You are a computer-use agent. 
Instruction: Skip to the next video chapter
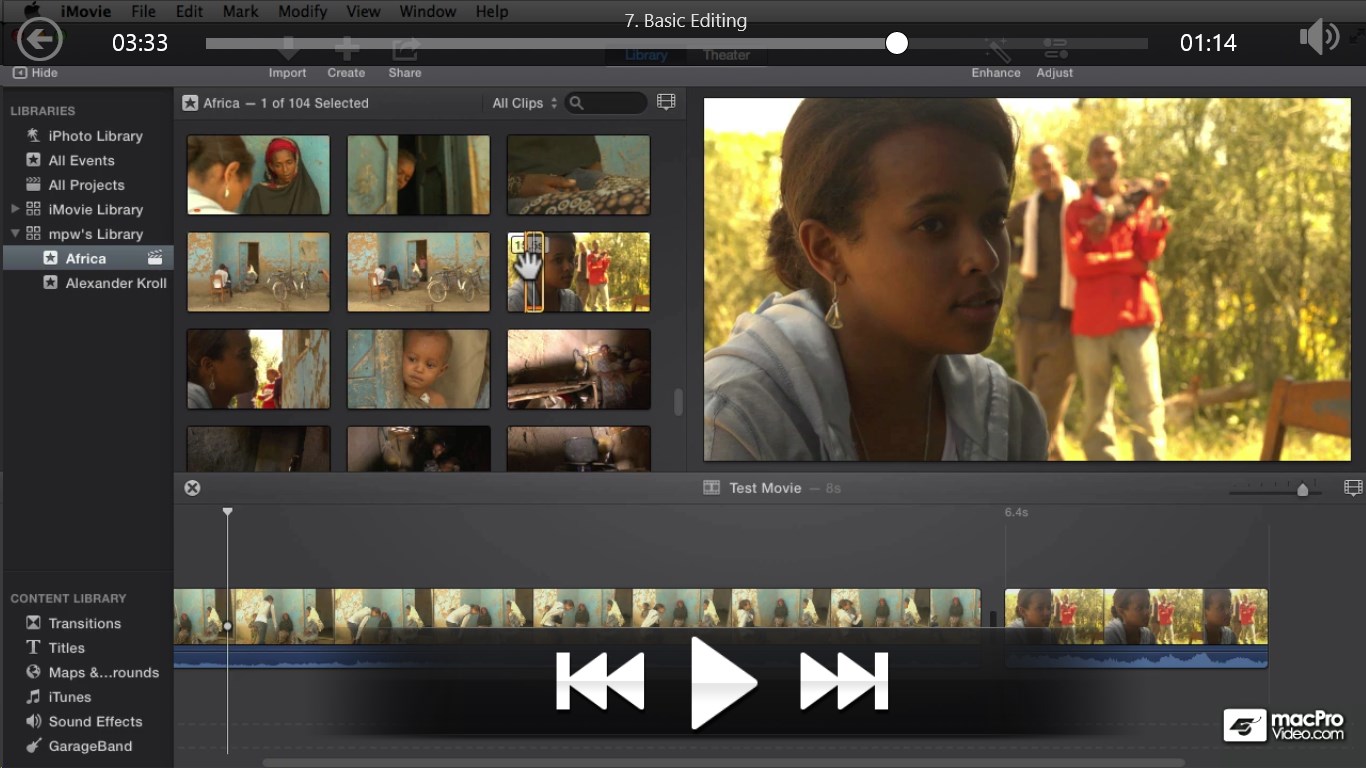(844, 681)
